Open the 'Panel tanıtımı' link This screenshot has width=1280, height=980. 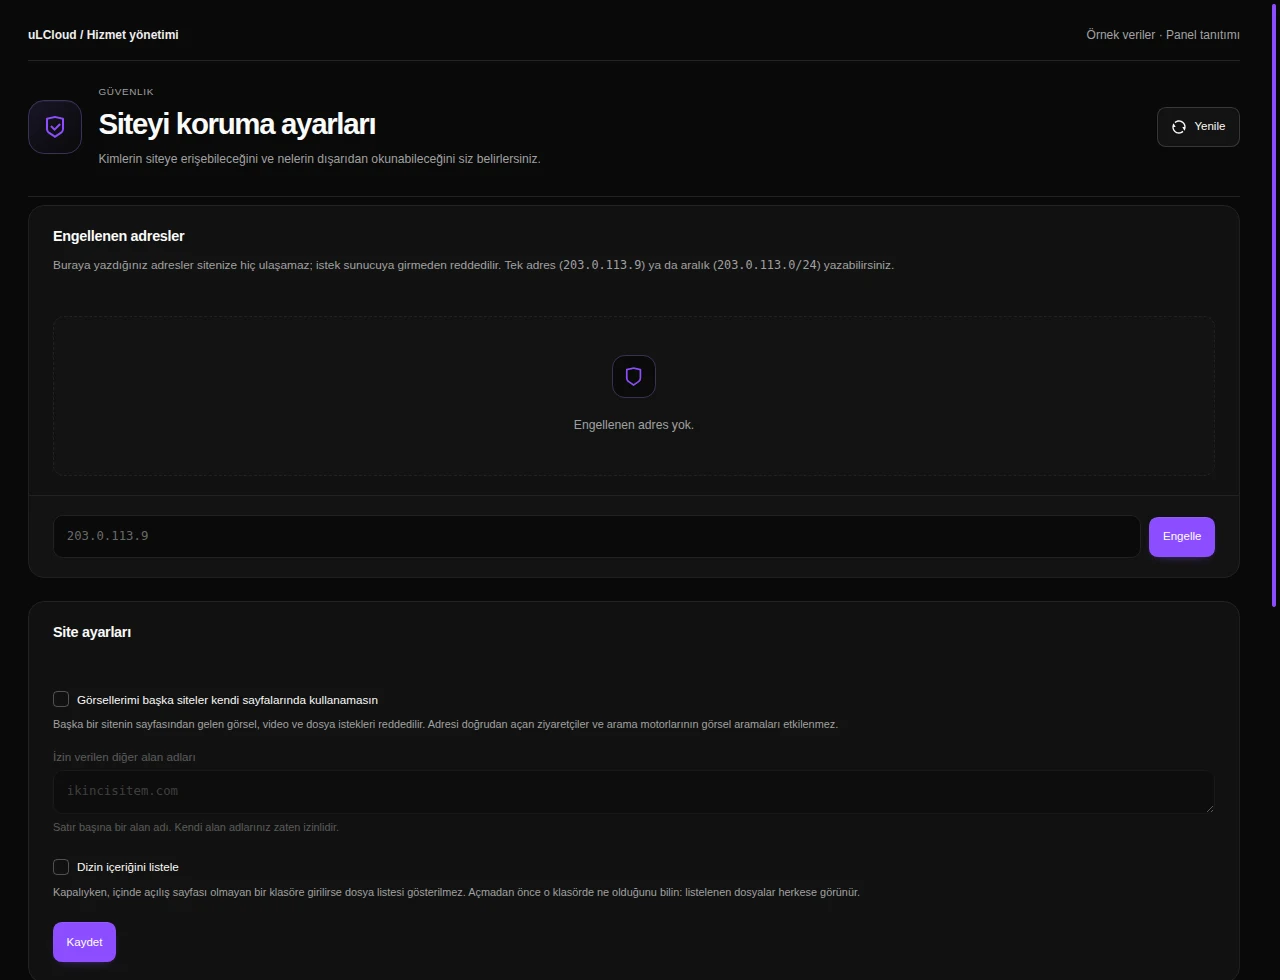point(1203,35)
